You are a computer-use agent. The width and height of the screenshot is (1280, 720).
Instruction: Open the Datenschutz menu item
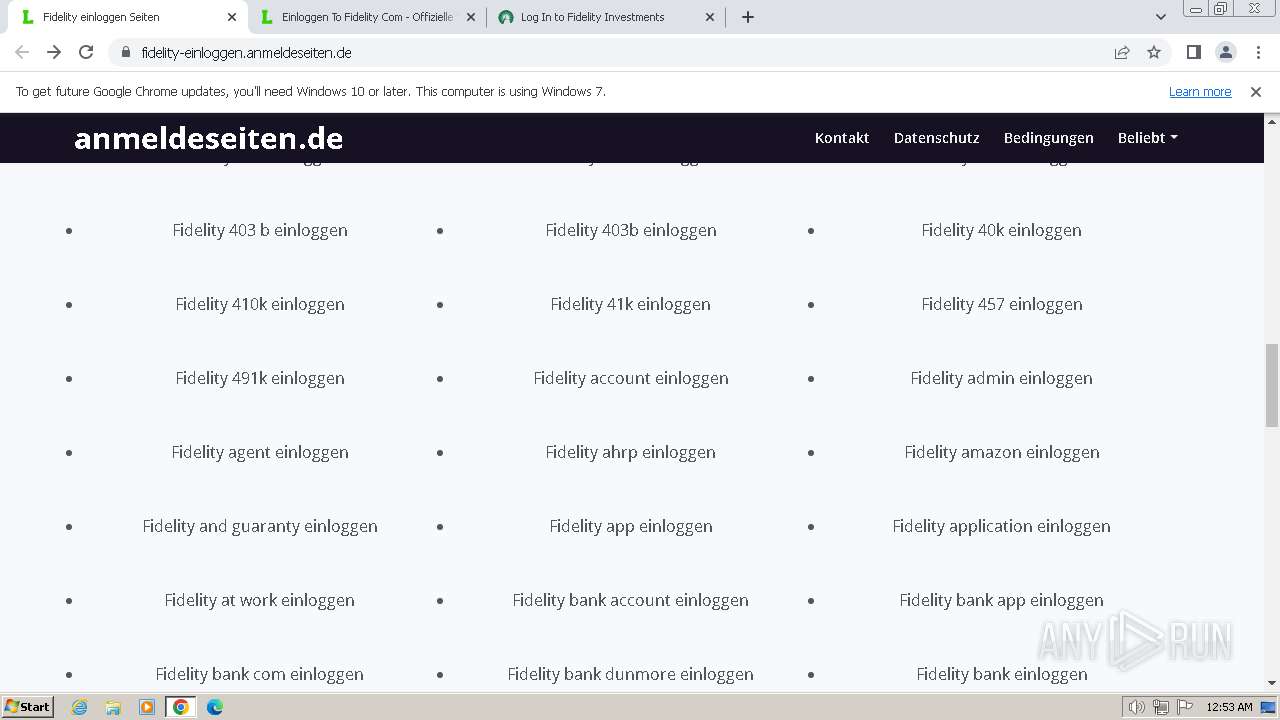click(x=937, y=138)
